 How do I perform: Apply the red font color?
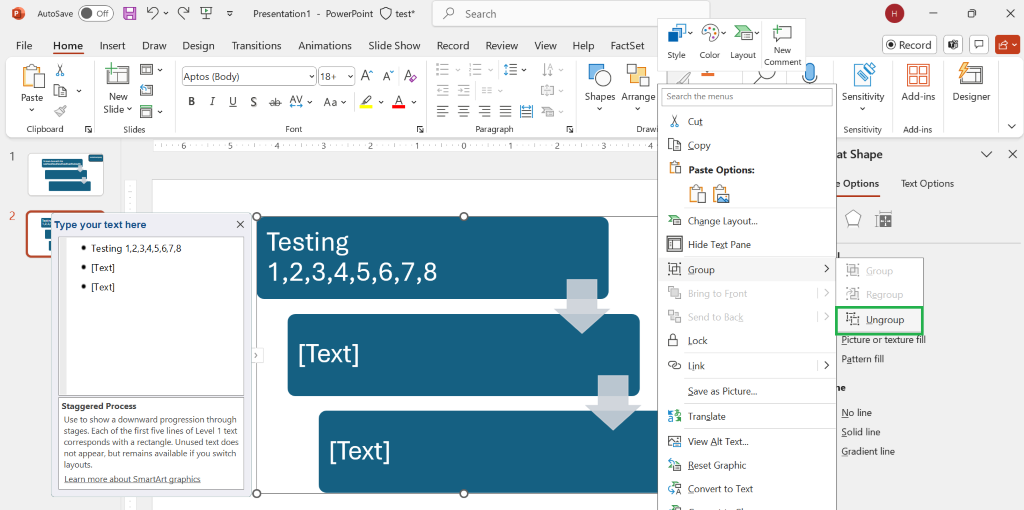[x=398, y=102]
